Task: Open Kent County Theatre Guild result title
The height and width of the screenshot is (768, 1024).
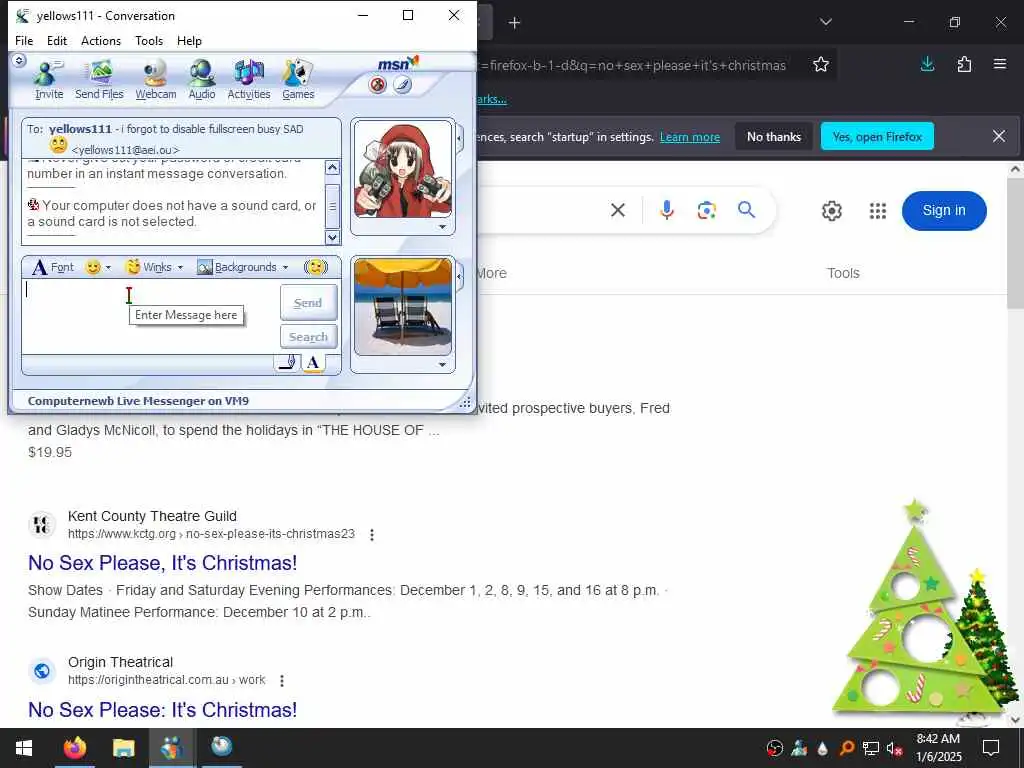Action: click(x=163, y=563)
